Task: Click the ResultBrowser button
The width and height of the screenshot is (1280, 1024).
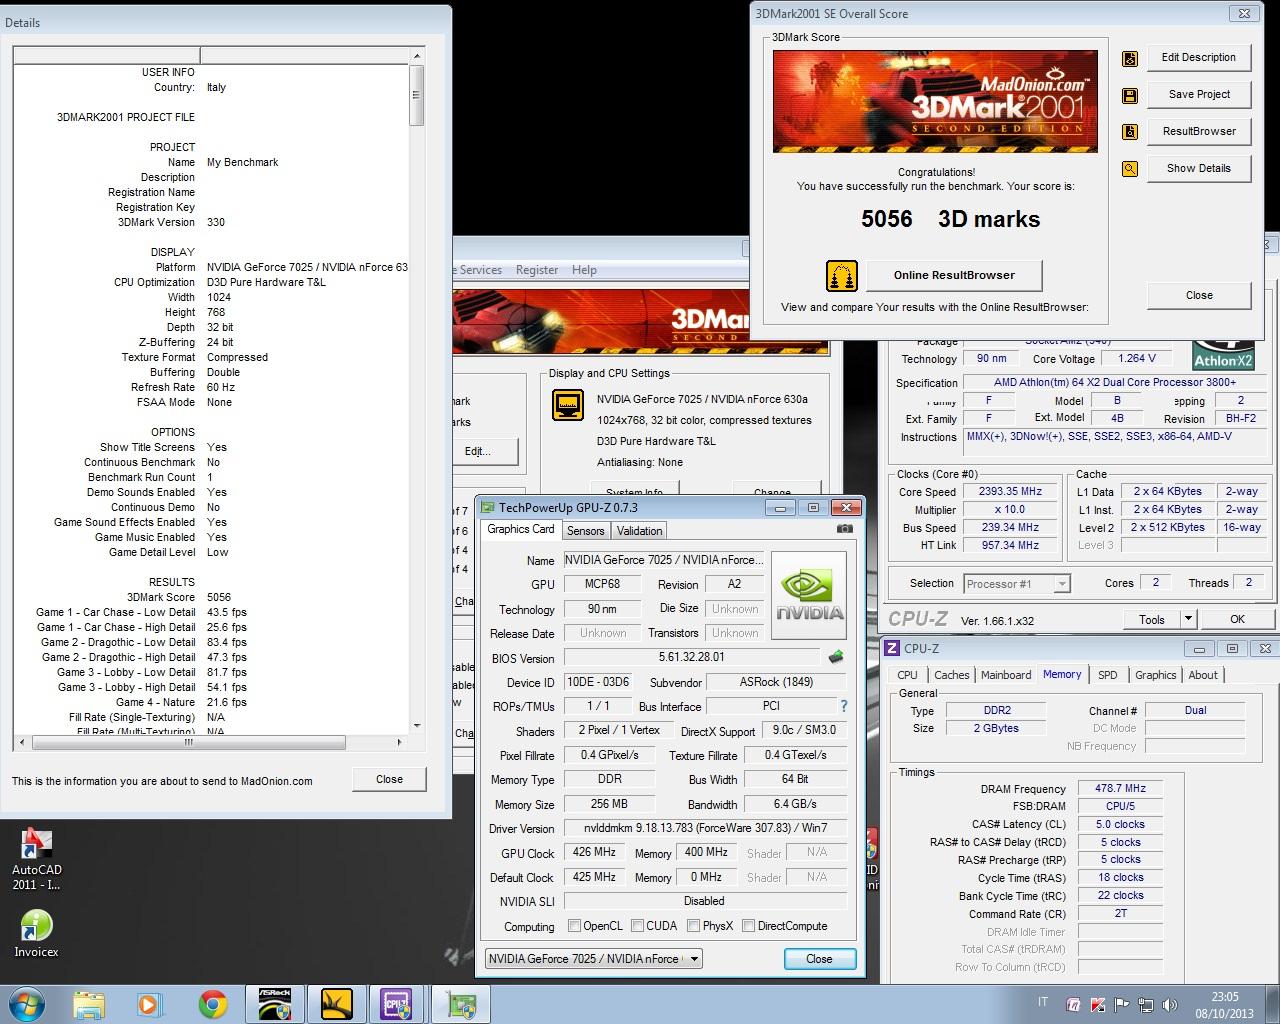Action: click(1198, 131)
